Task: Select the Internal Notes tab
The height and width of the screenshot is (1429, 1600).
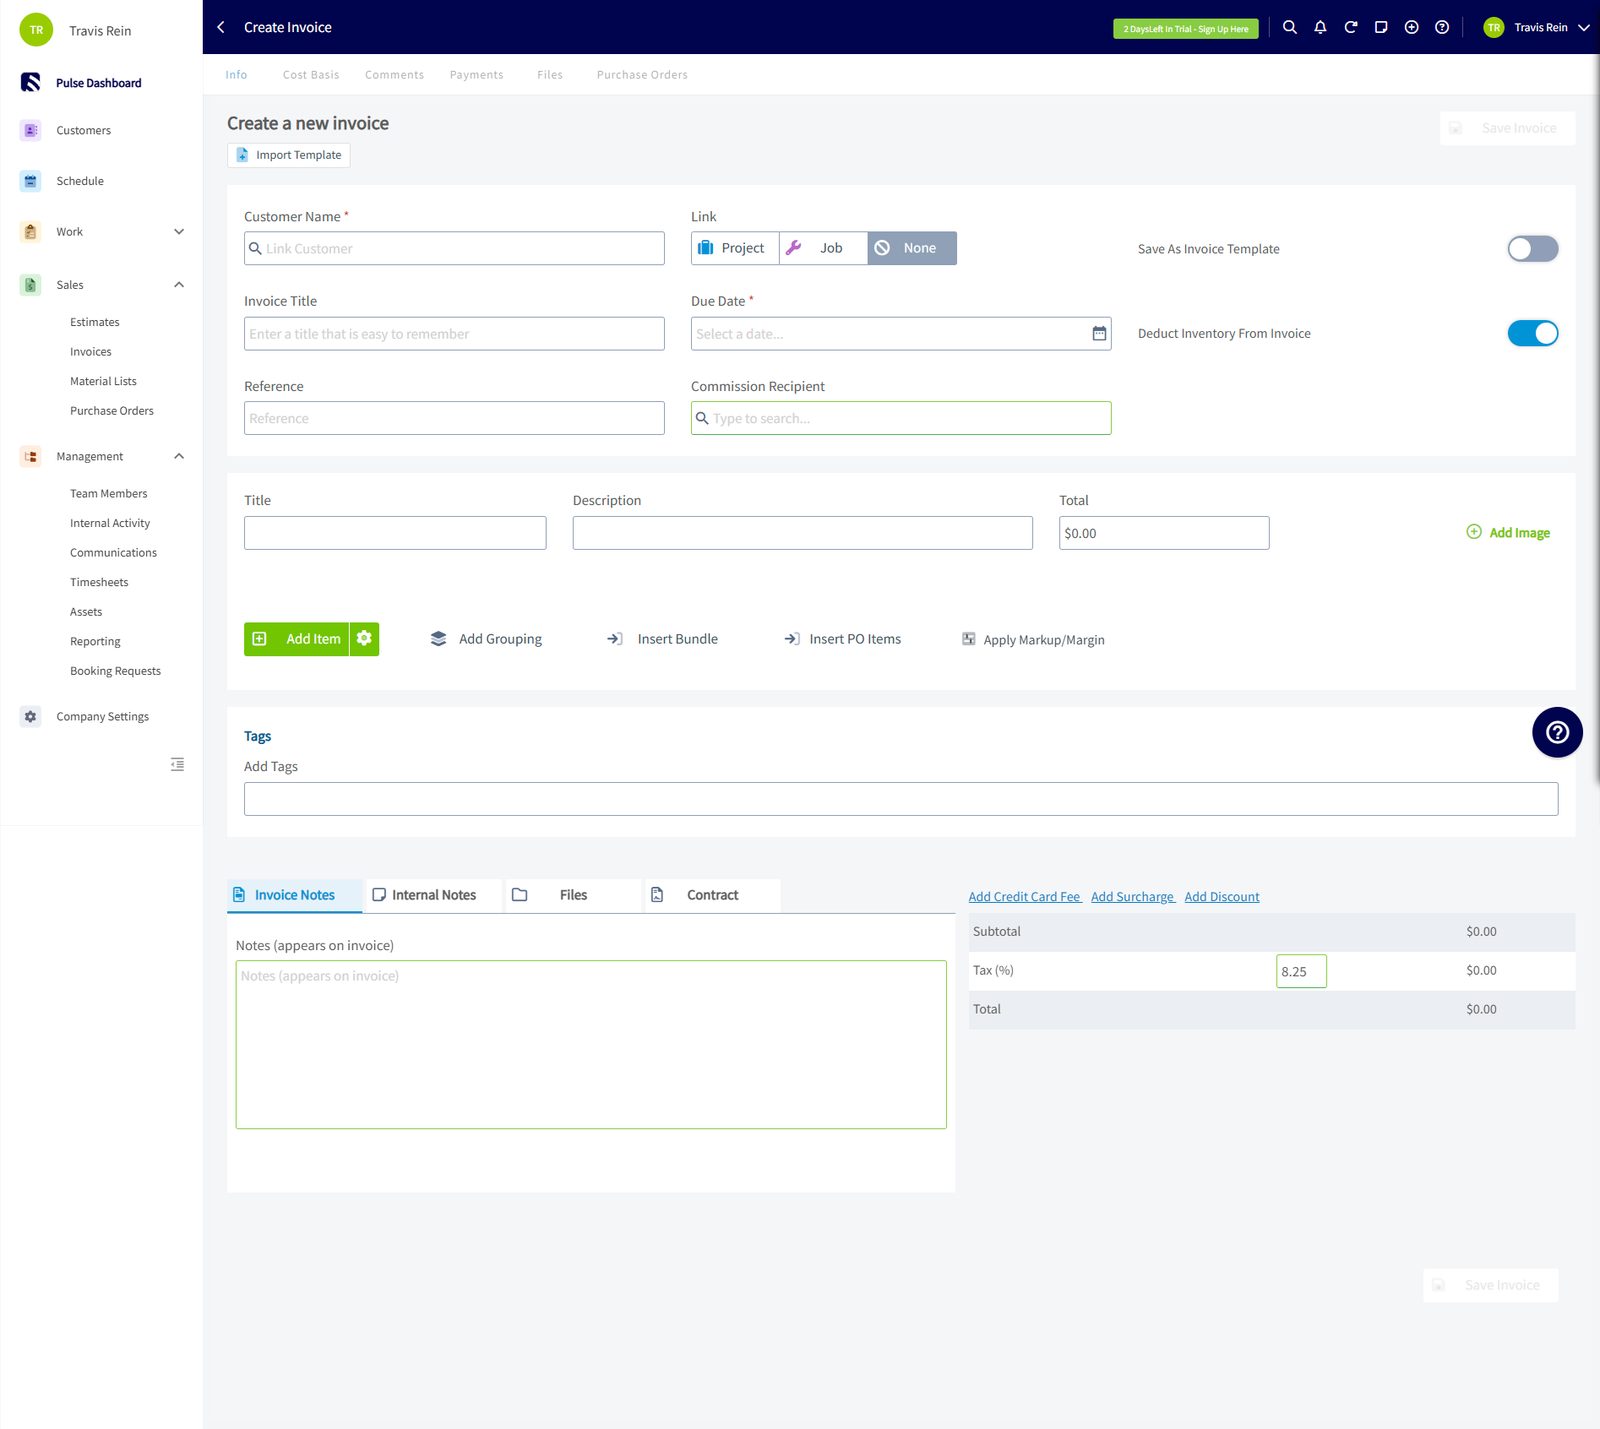Action: [x=432, y=895]
